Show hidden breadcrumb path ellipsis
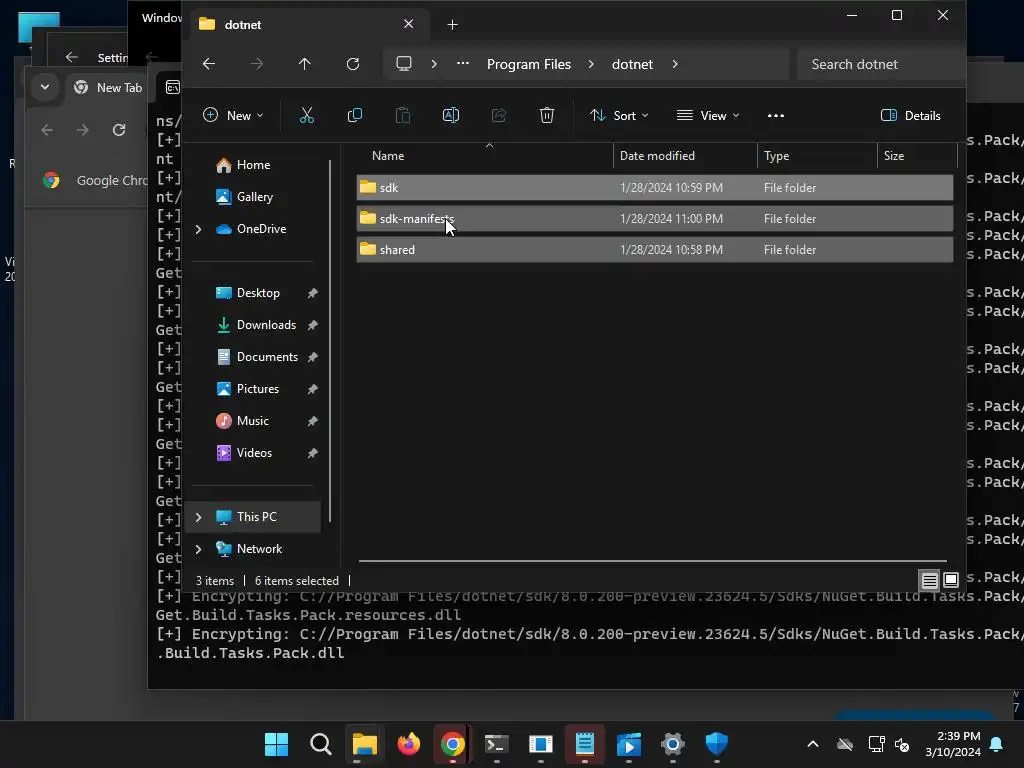 (x=462, y=63)
